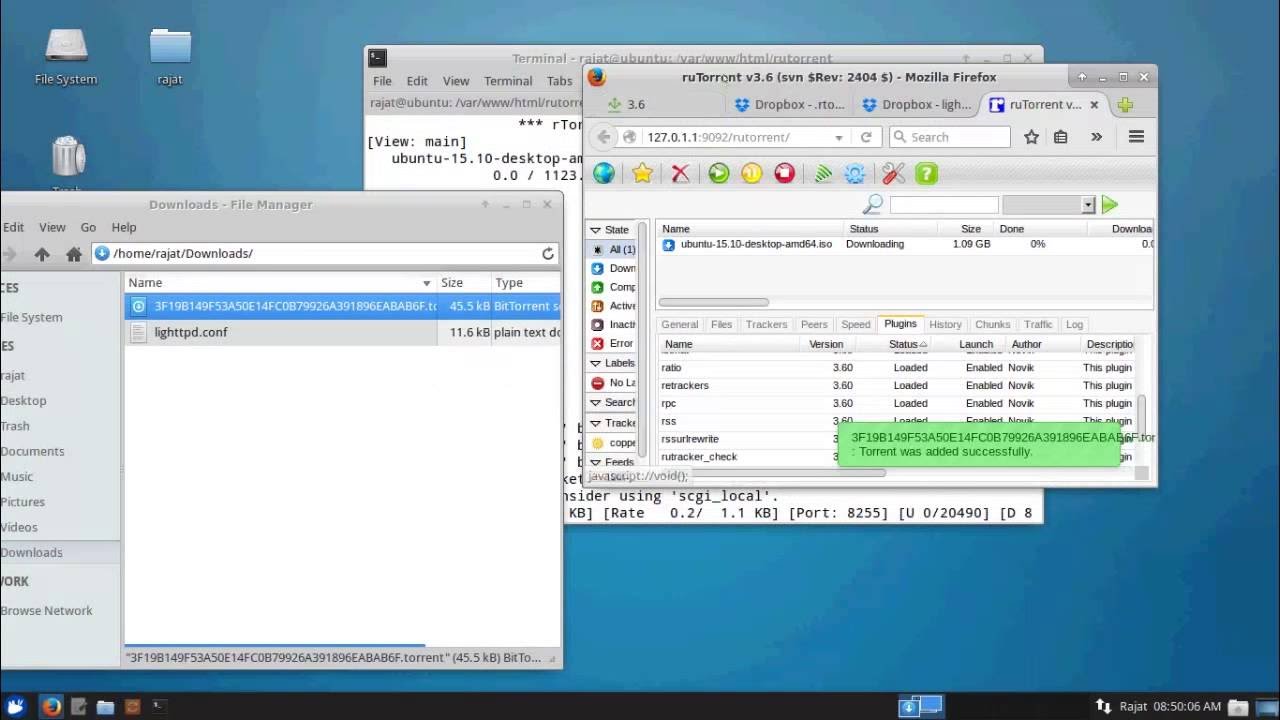The width and height of the screenshot is (1280, 720).
Task: Click the Firefox launcher in bottom panel
Action: pos(52,707)
